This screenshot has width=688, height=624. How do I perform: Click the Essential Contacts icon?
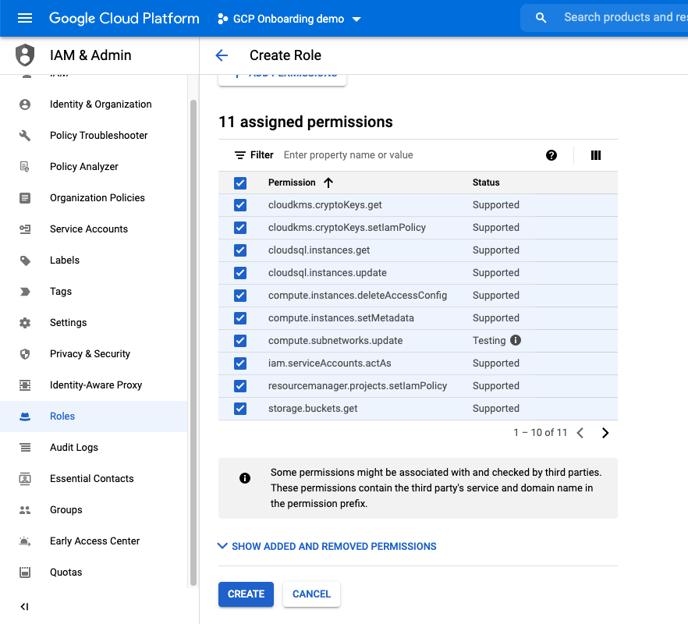25,478
